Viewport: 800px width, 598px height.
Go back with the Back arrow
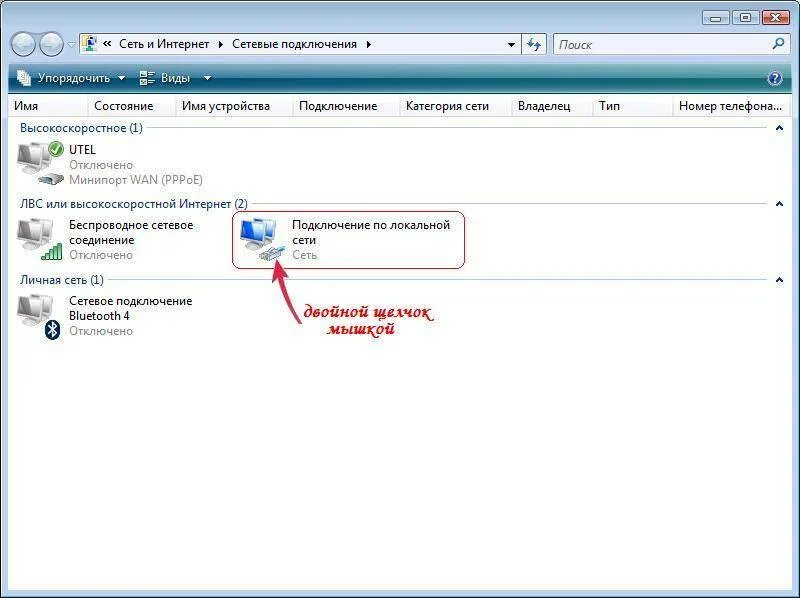point(23,44)
